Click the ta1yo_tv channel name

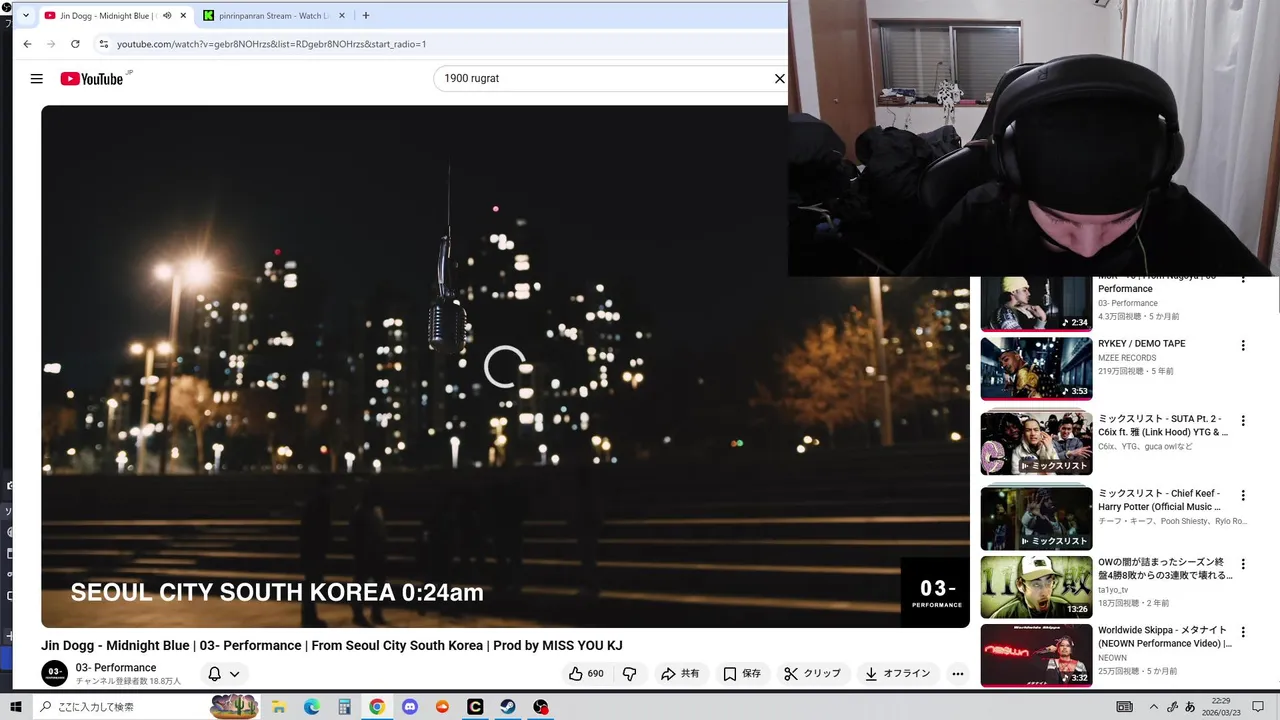1113,590
